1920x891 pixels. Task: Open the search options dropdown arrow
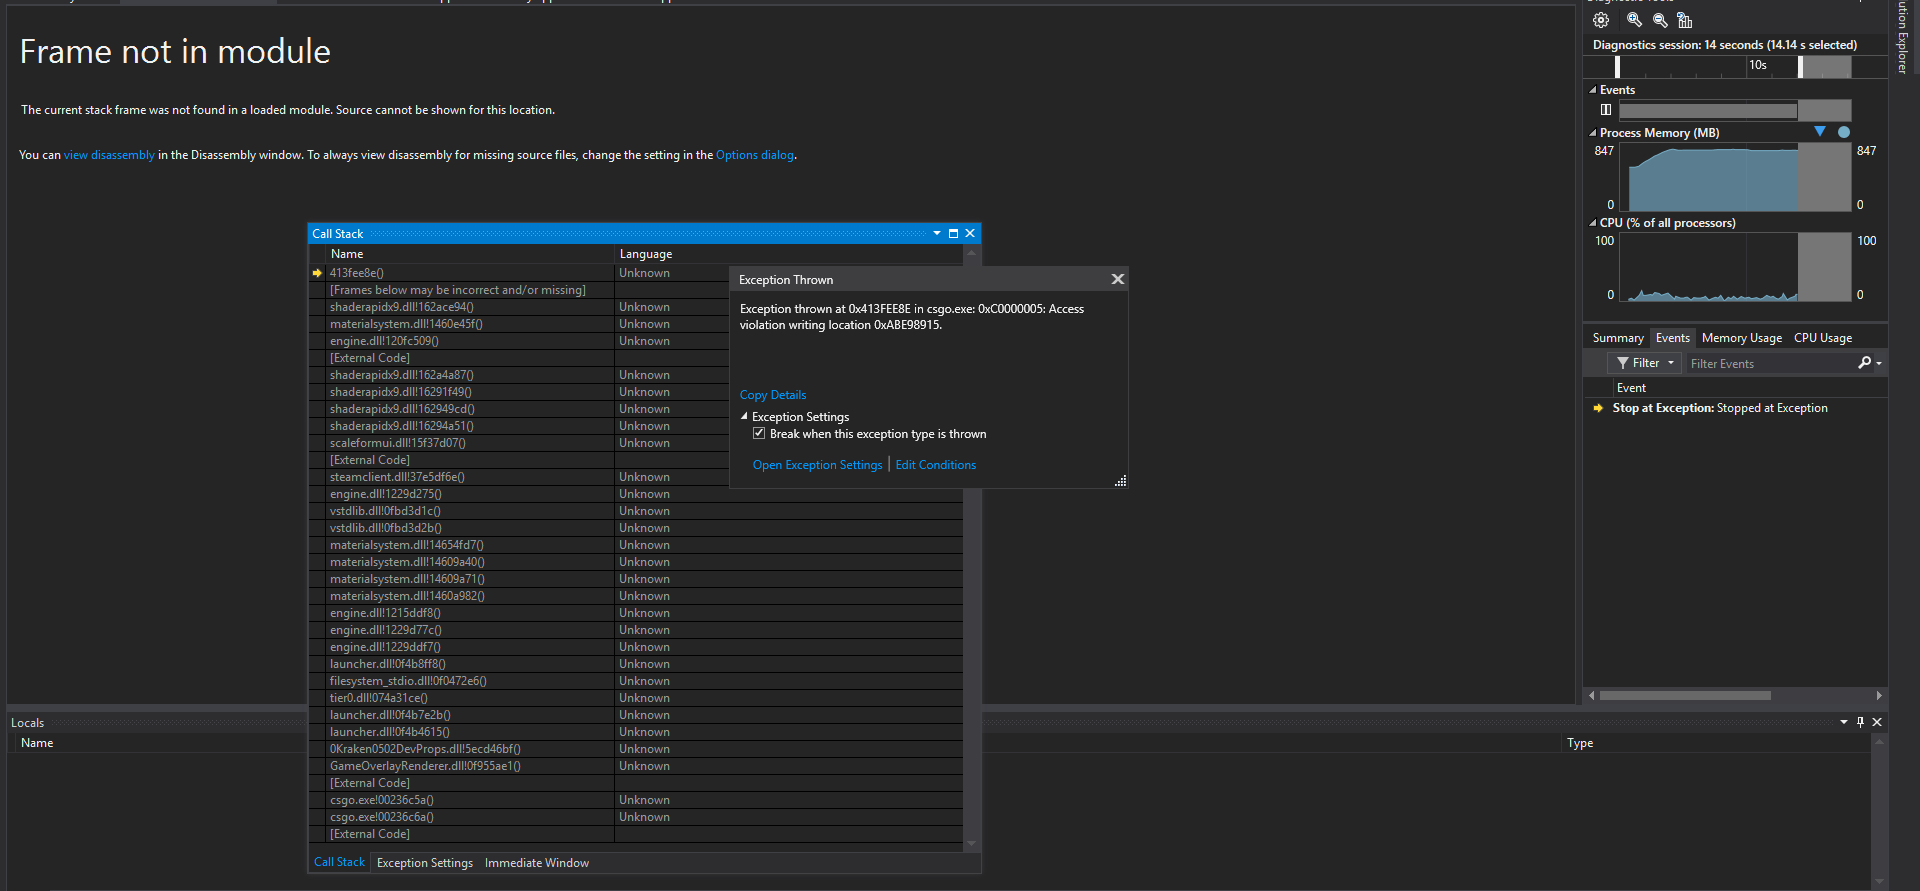(x=1879, y=363)
